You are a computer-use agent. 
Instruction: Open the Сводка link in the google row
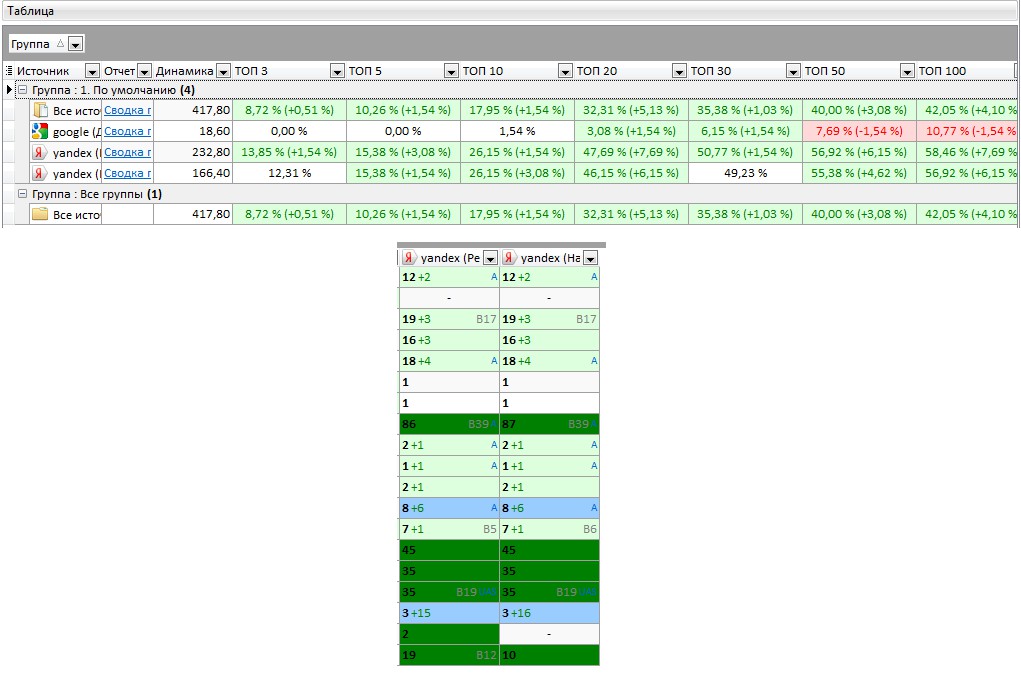(128, 131)
